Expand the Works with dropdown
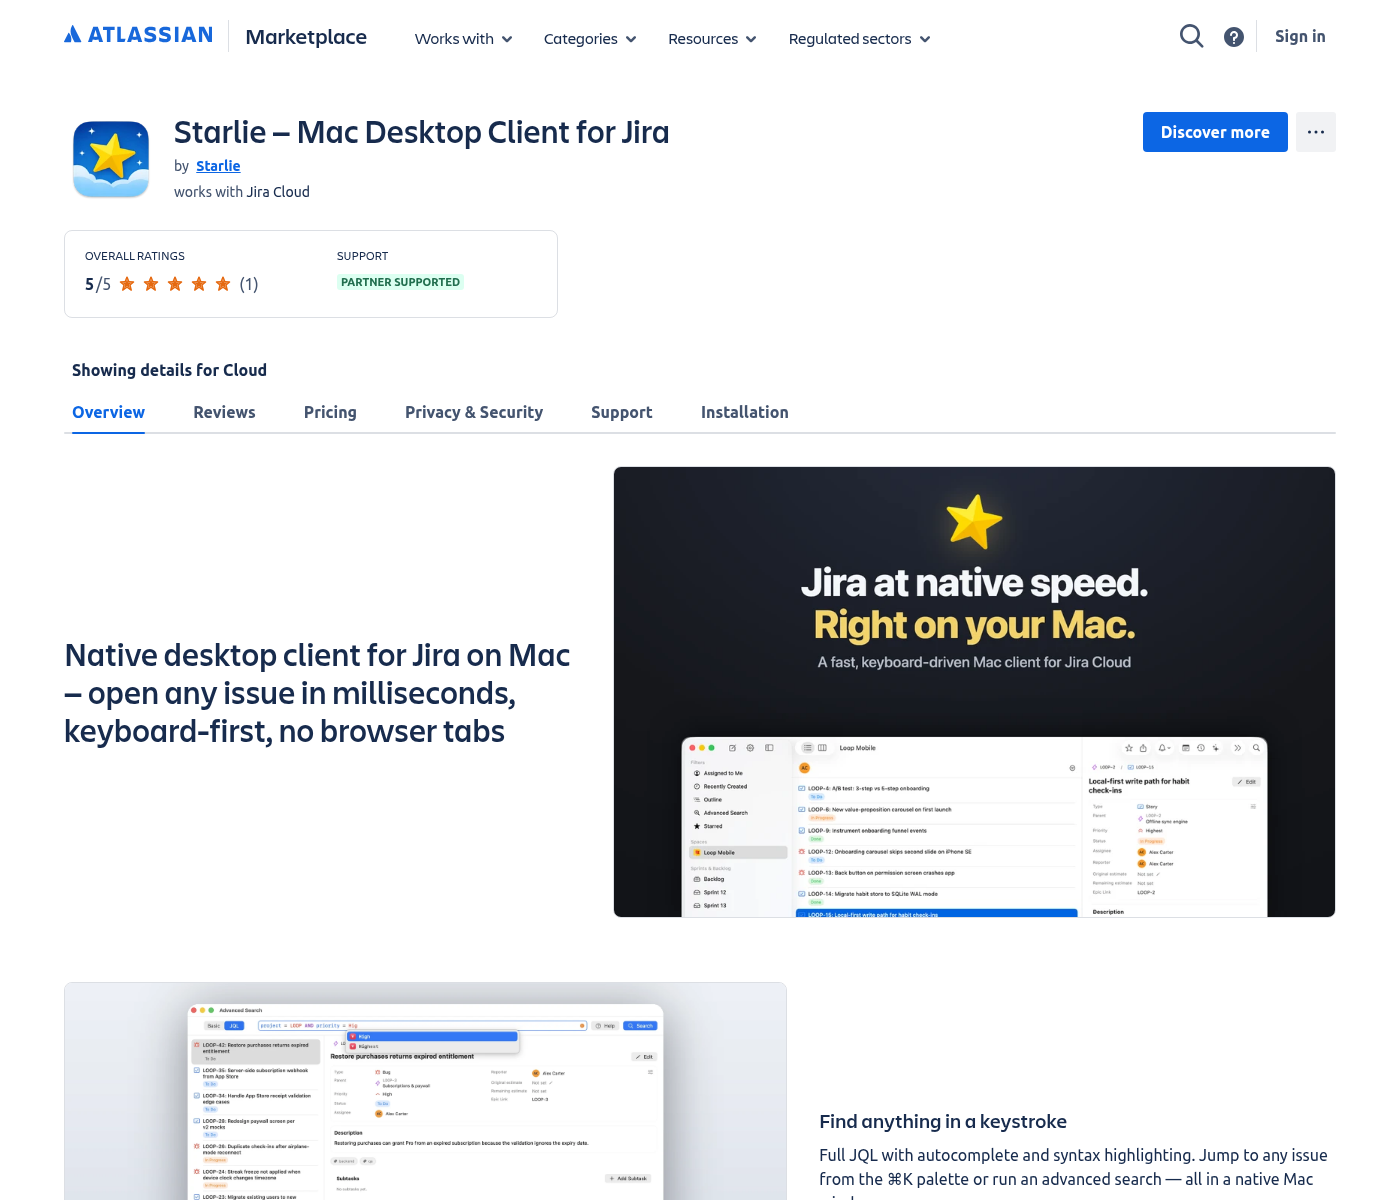Screen dimensions: 1400x1200 464,39
